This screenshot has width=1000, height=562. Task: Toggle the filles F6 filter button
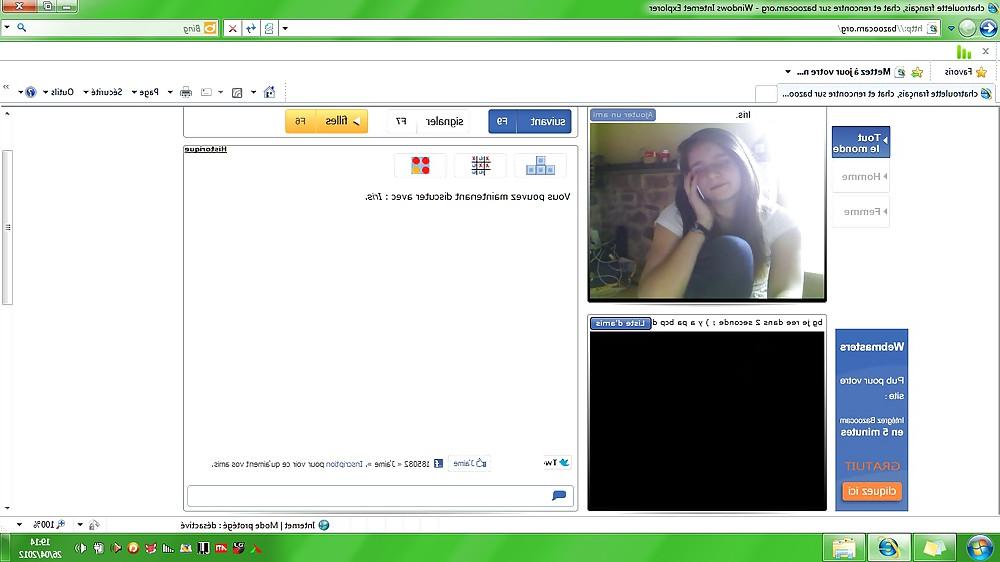tap(327, 121)
